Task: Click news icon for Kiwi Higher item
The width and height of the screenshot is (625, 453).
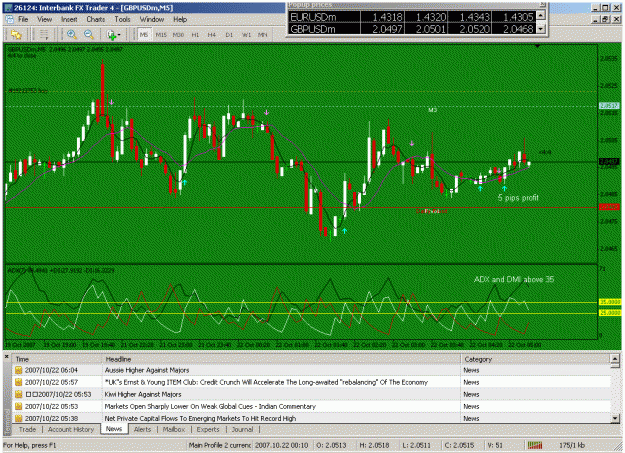Action: click(x=18, y=394)
